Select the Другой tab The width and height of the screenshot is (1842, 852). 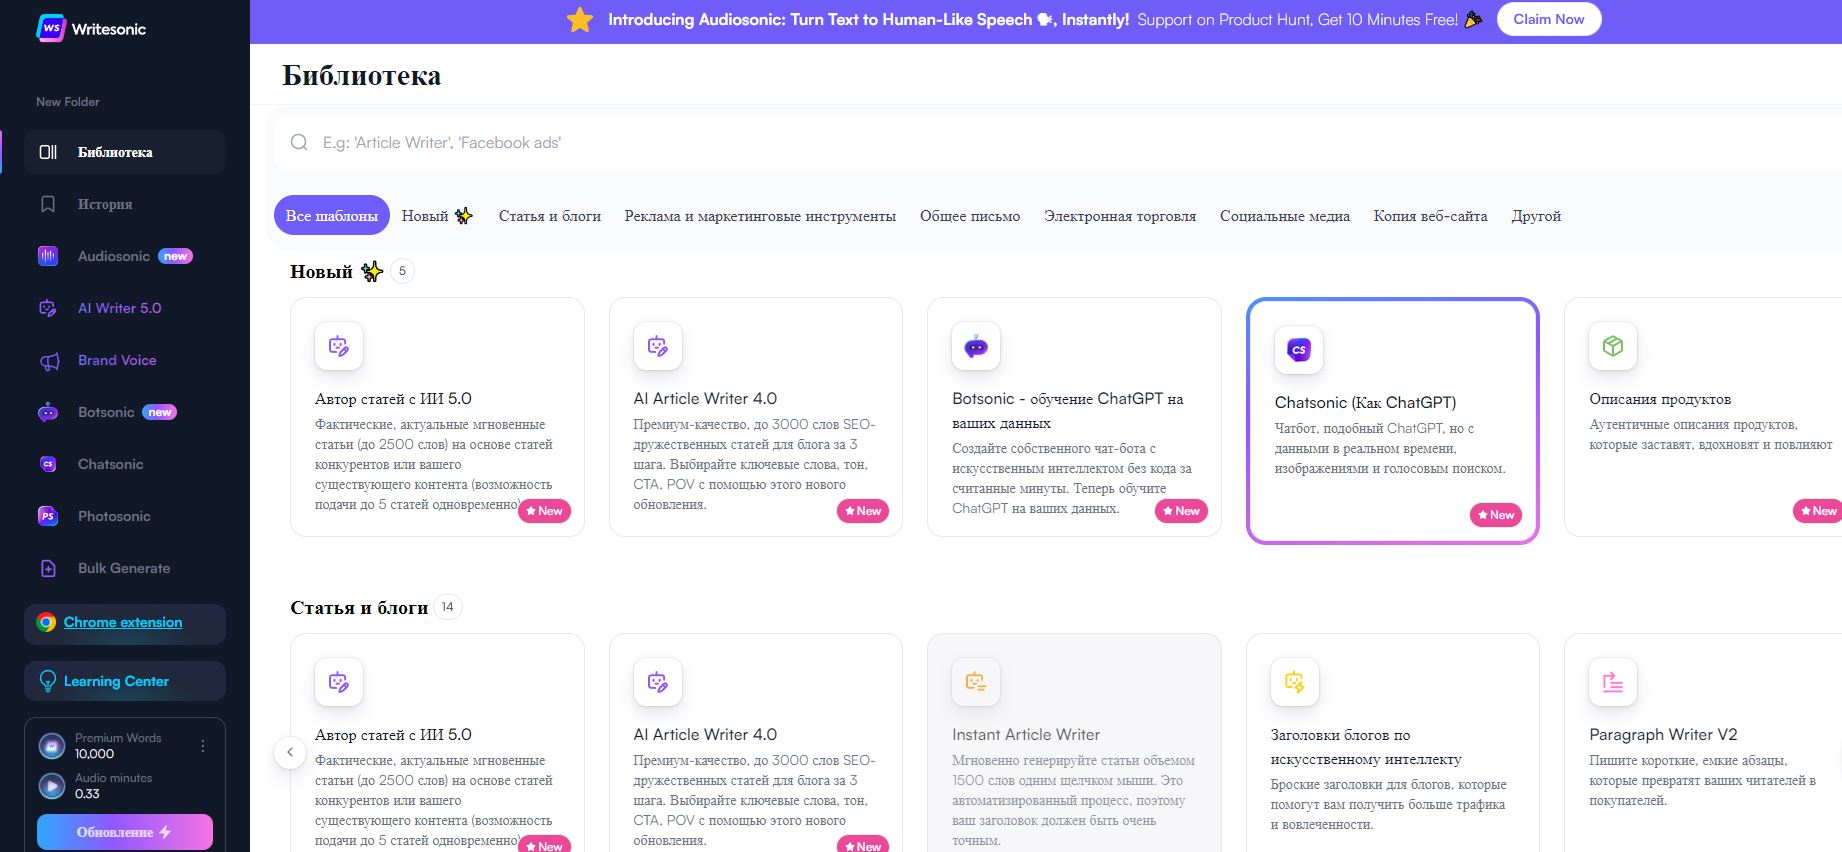1536,216
